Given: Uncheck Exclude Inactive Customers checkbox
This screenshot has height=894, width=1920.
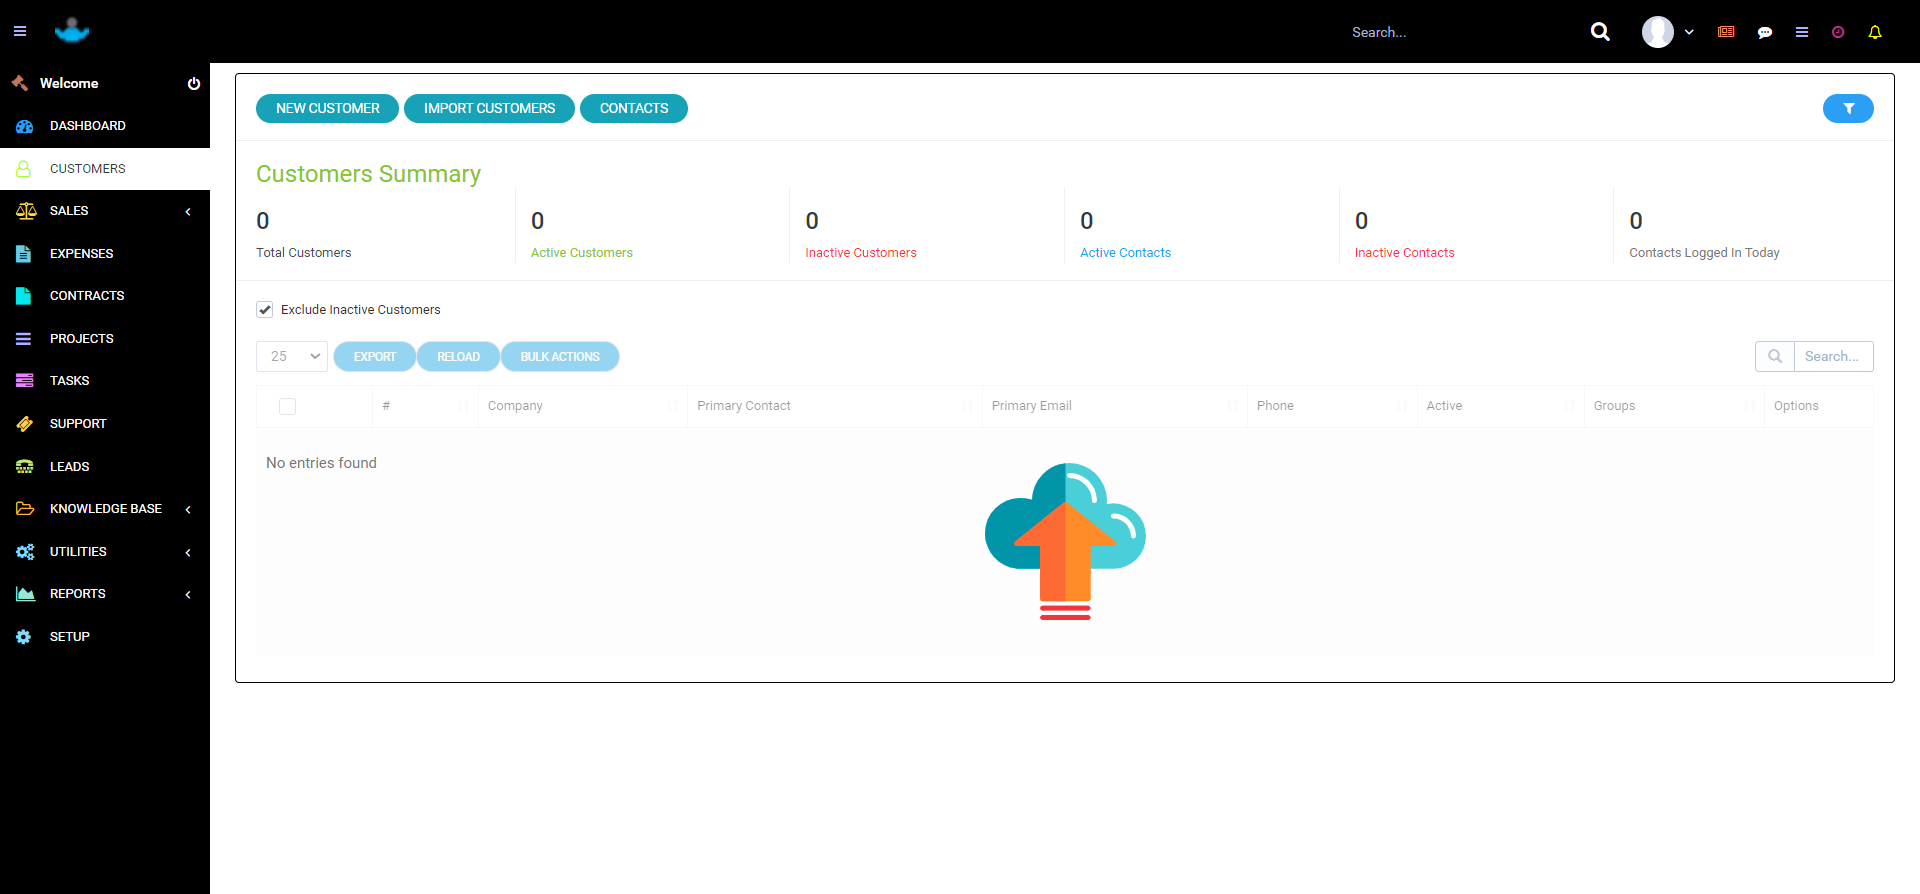Looking at the screenshot, I should click(265, 310).
